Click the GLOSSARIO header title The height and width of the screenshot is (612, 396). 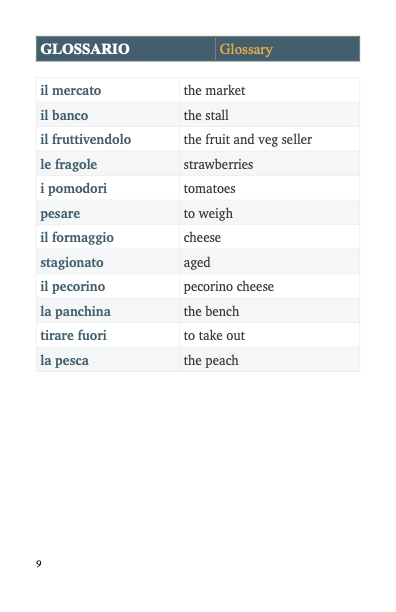pos(85,49)
